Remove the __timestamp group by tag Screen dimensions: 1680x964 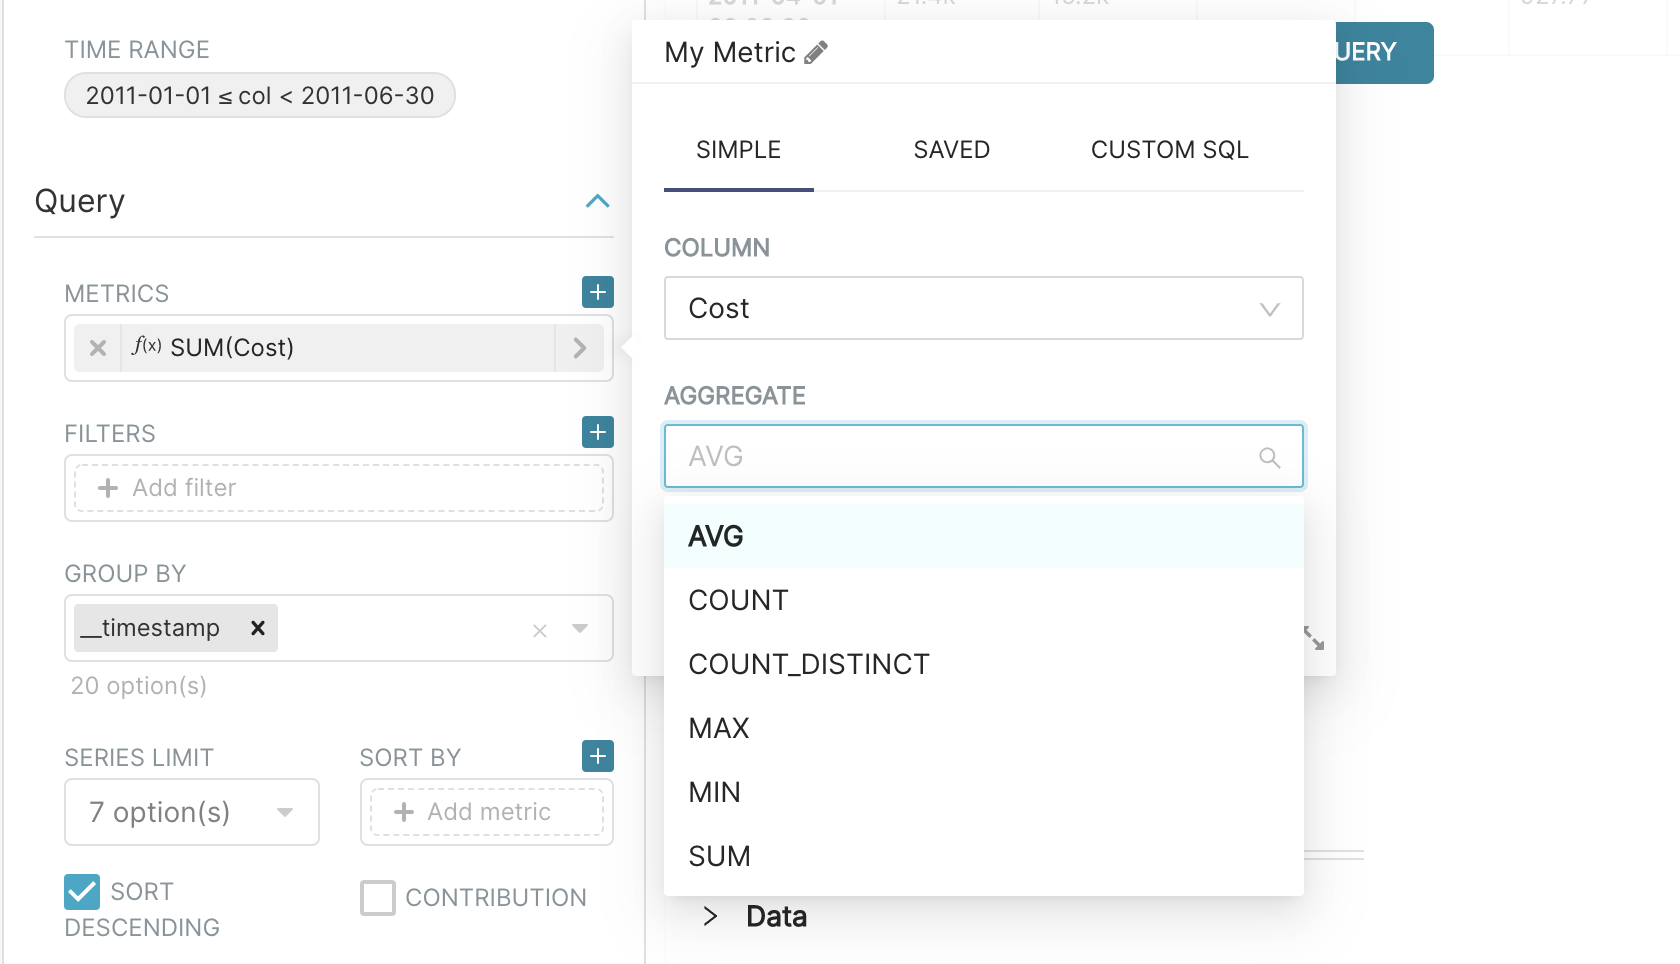(x=257, y=628)
